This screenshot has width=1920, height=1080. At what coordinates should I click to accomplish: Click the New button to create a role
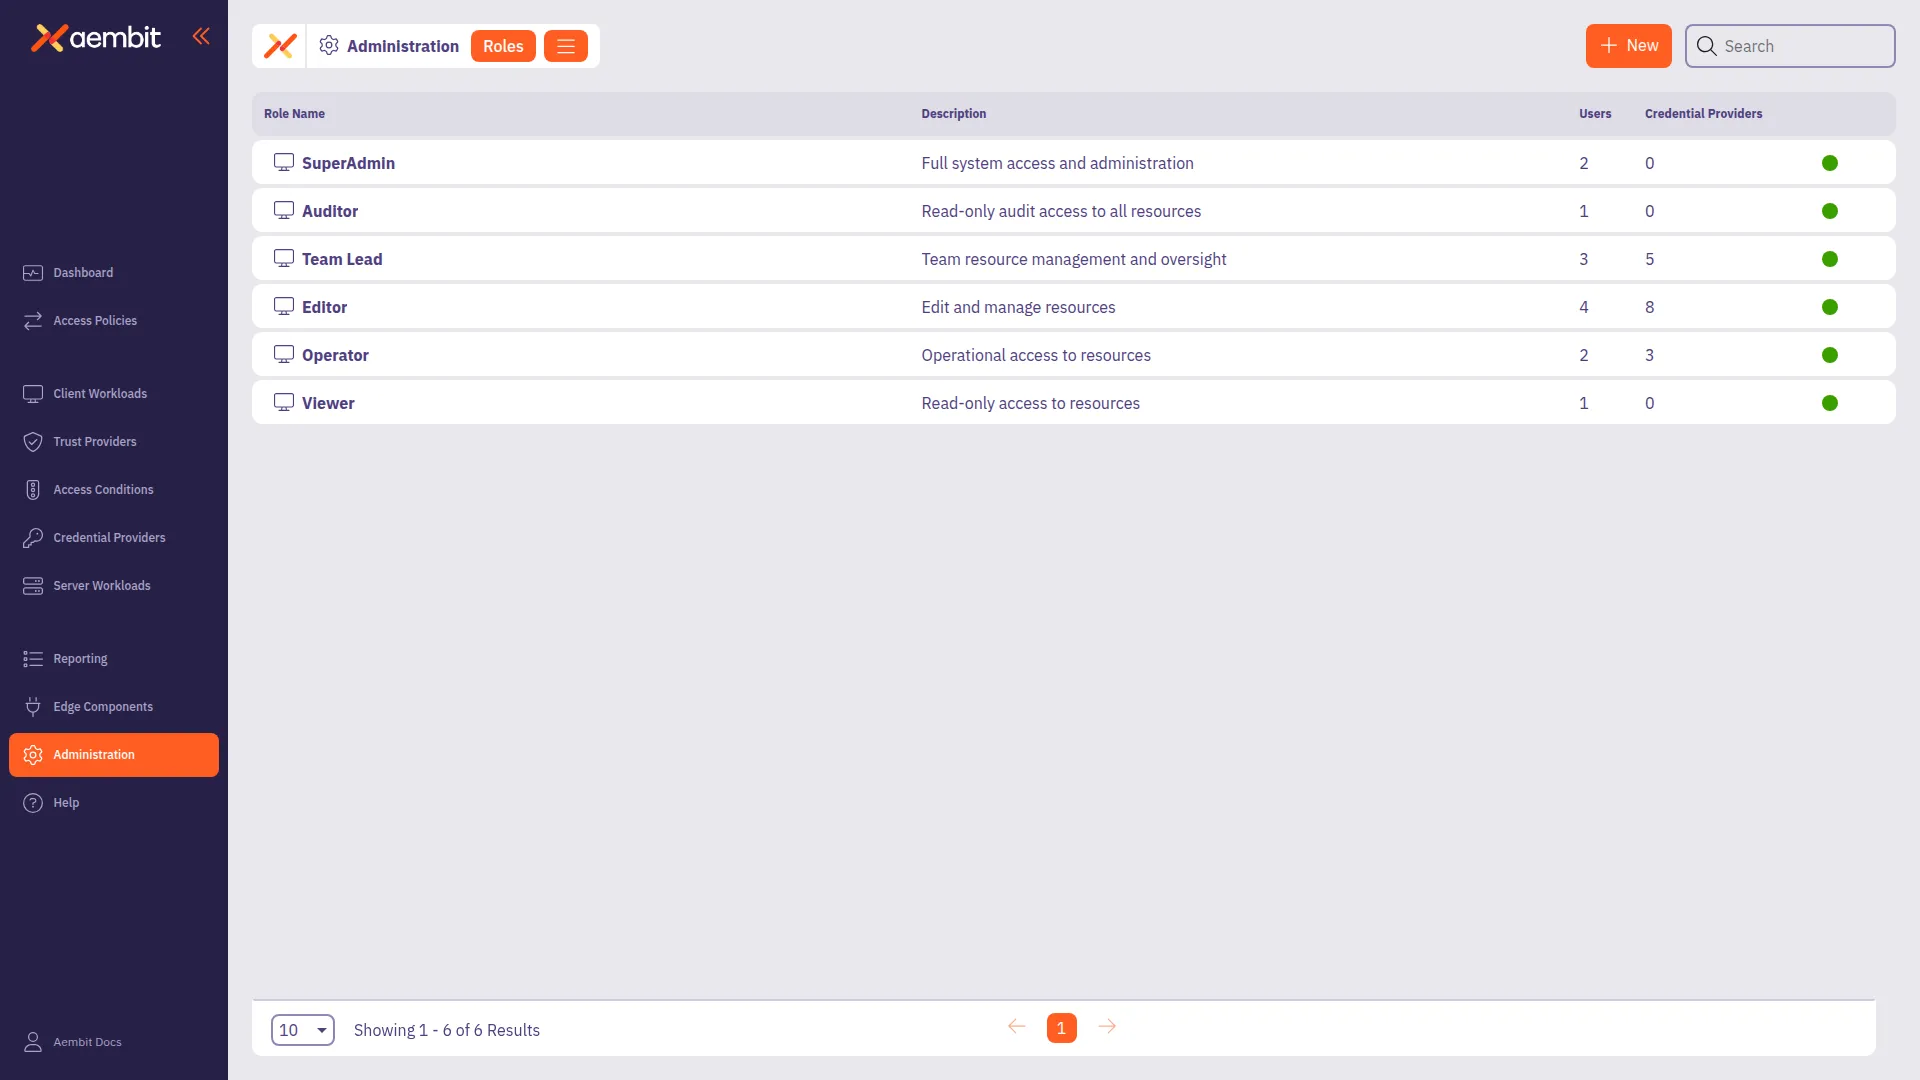[1628, 46]
